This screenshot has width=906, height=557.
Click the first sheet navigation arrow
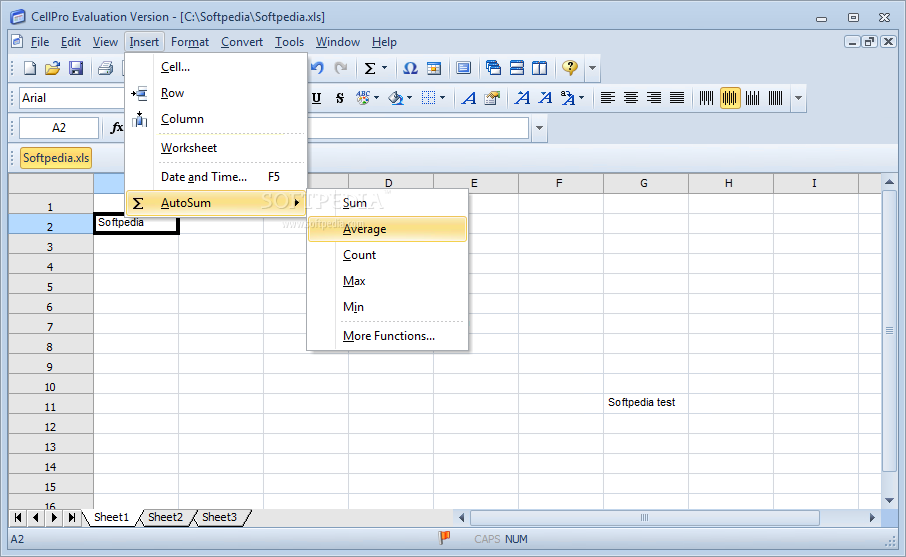coord(18,517)
